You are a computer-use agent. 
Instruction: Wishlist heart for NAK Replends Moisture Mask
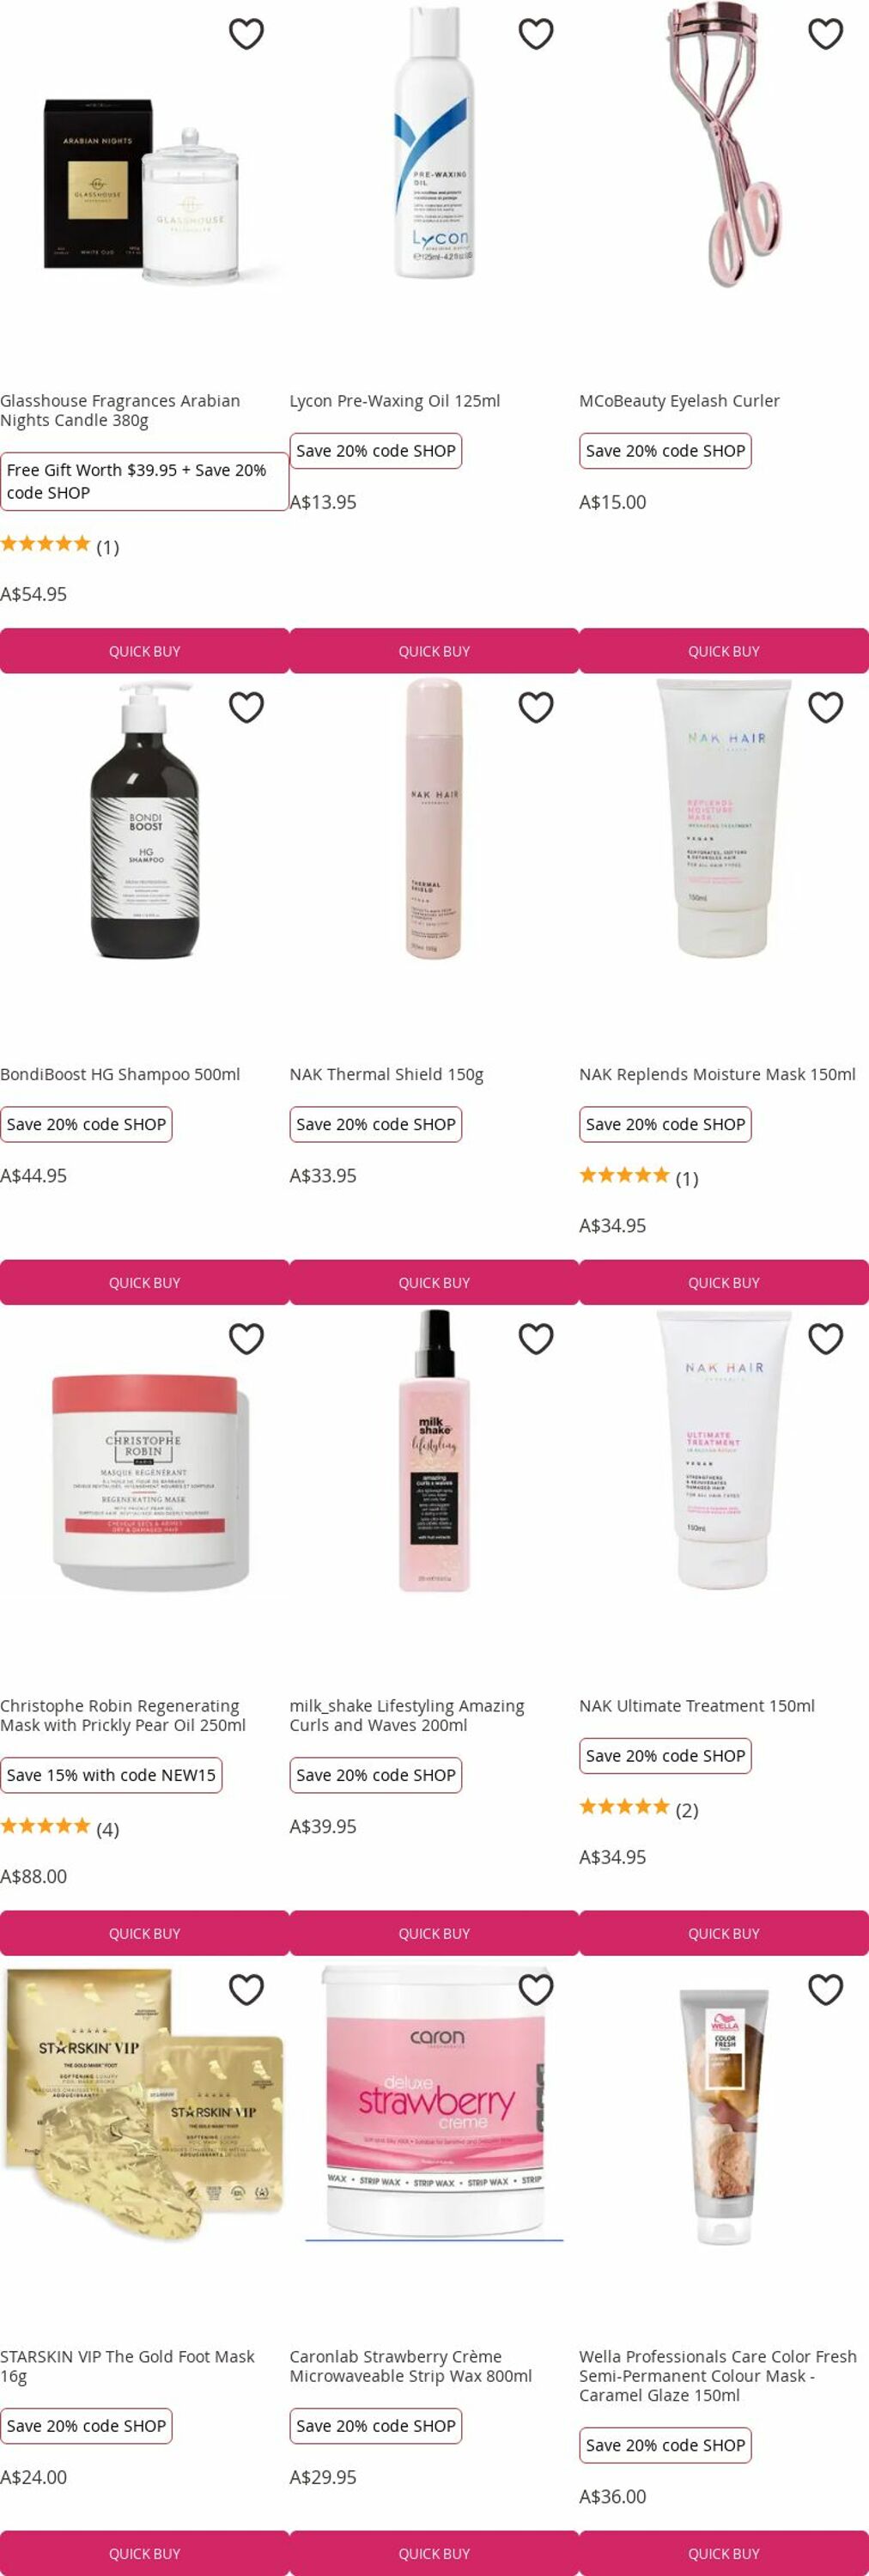pyautogui.click(x=825, y=707)
